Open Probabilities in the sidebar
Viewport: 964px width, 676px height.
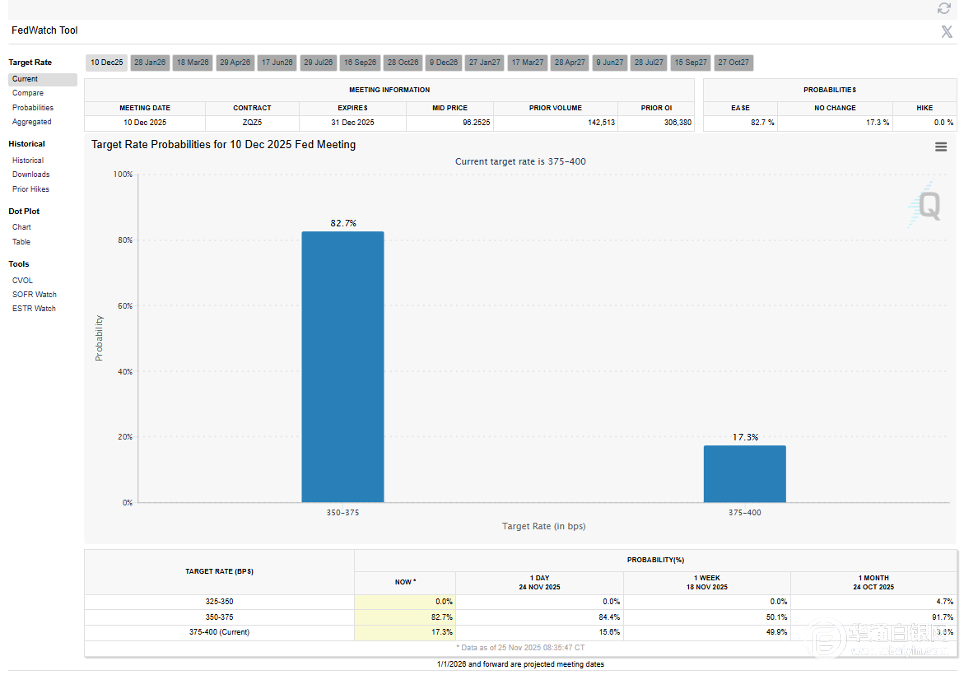tap(33, 107)
